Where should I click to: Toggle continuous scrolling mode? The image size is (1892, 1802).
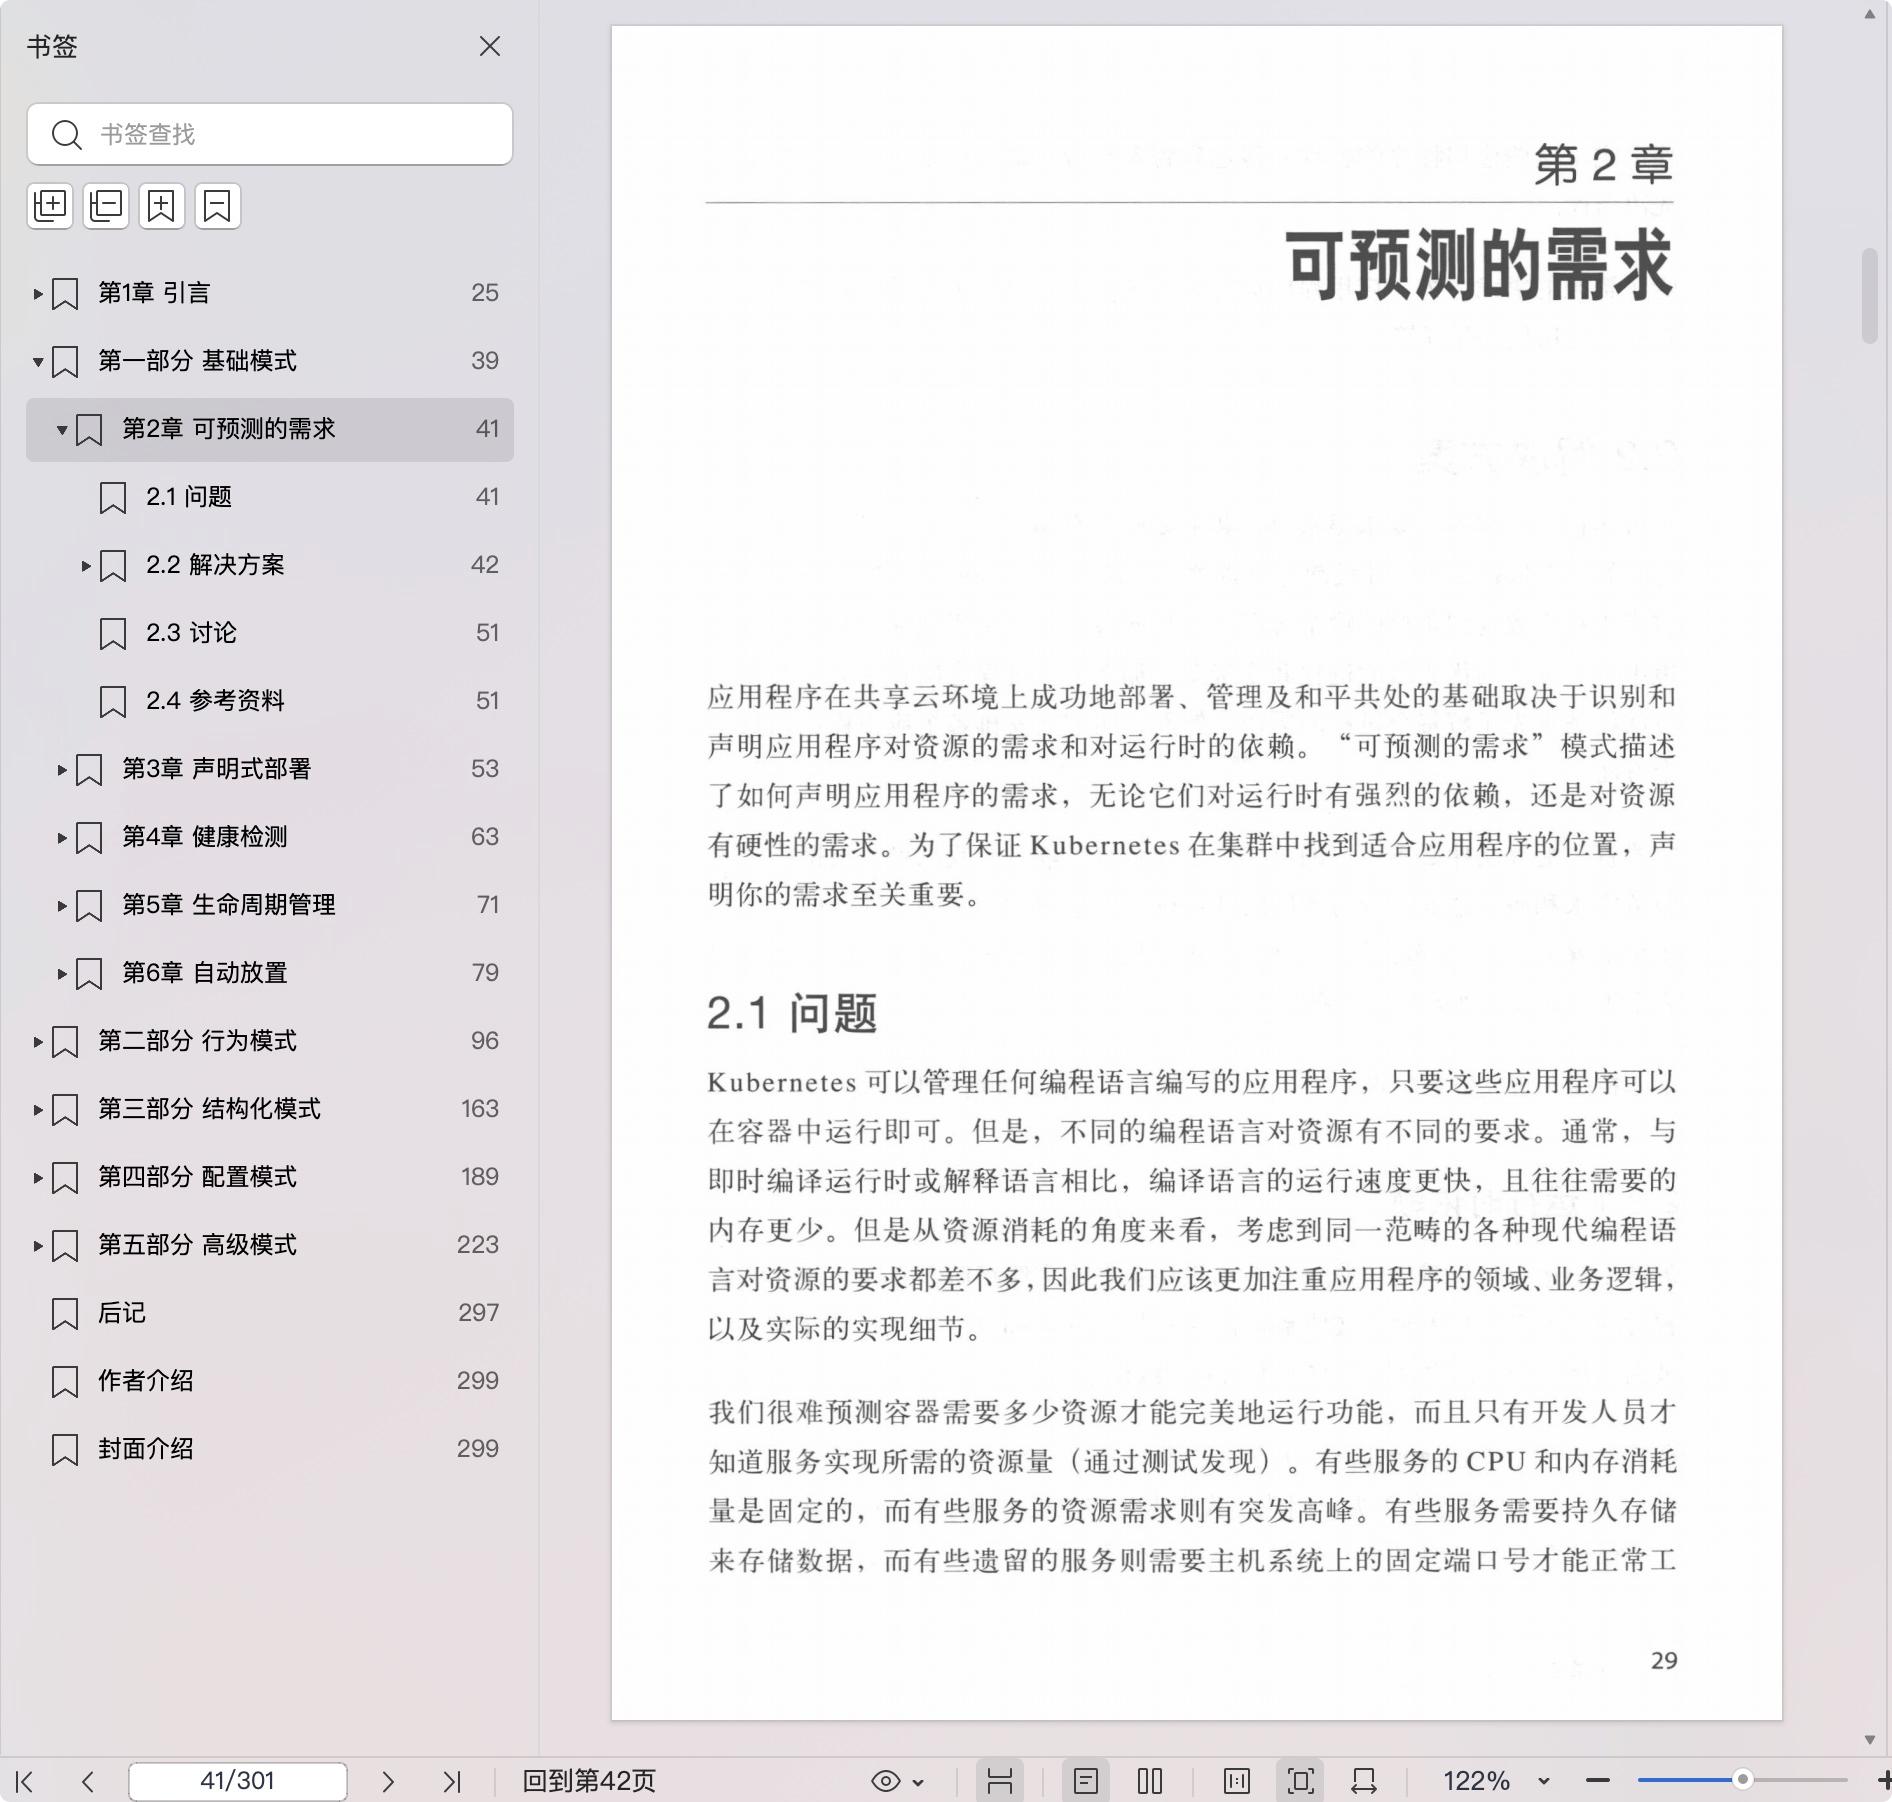(1000, 1781)
